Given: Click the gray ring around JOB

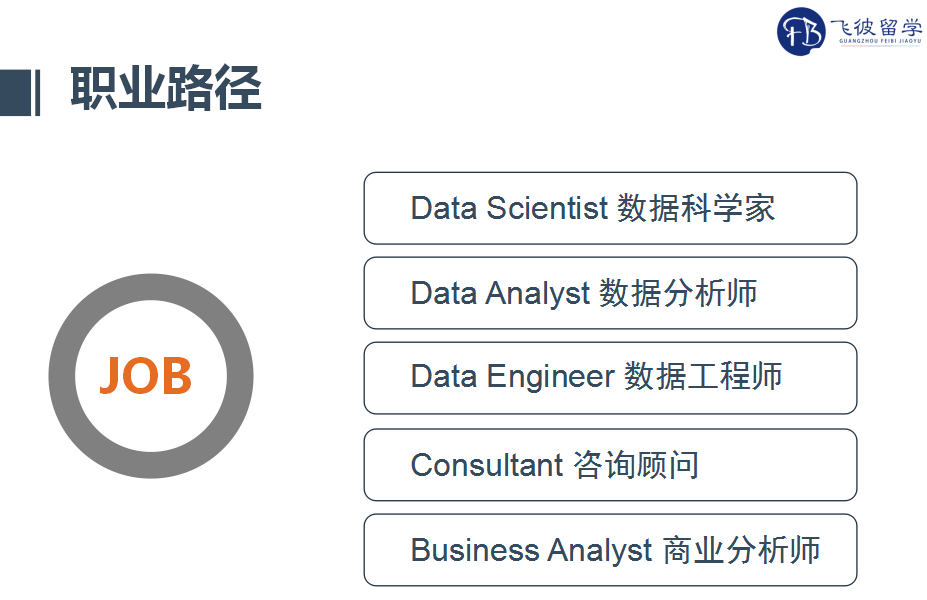Looking at the screenshot, I should (62, 376).
